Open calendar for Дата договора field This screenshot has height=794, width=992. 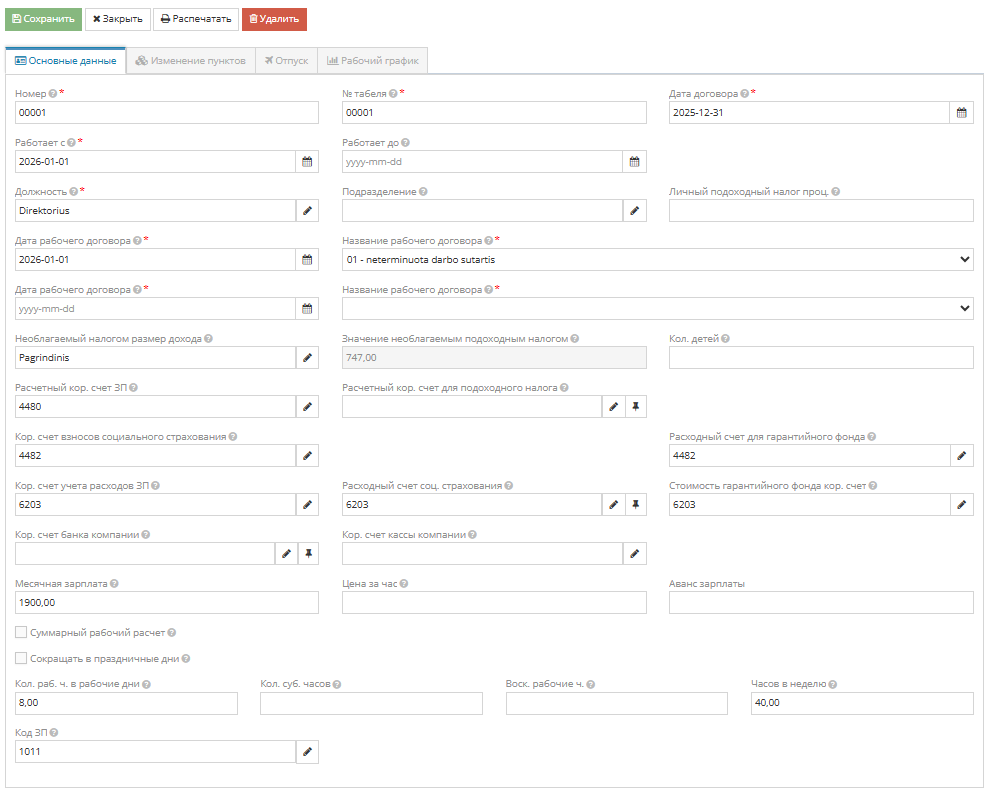[961, 113]
